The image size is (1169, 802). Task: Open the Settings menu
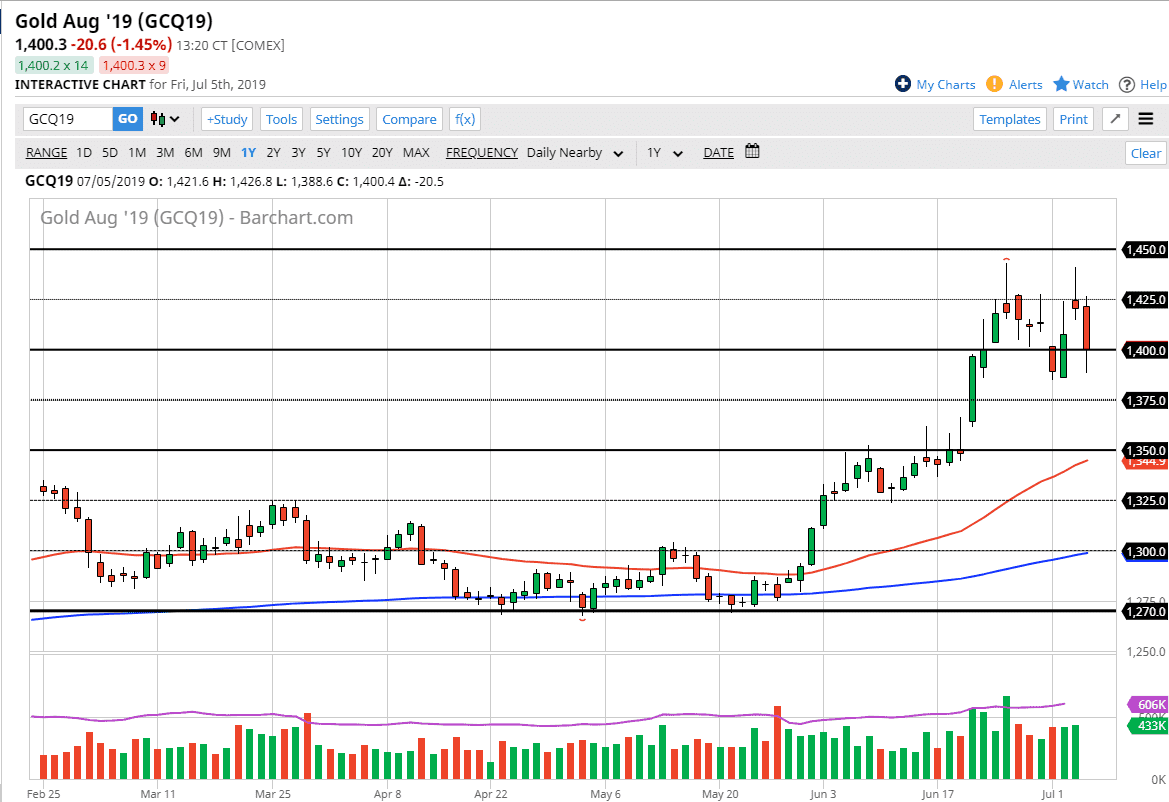[x=339, y=119]
